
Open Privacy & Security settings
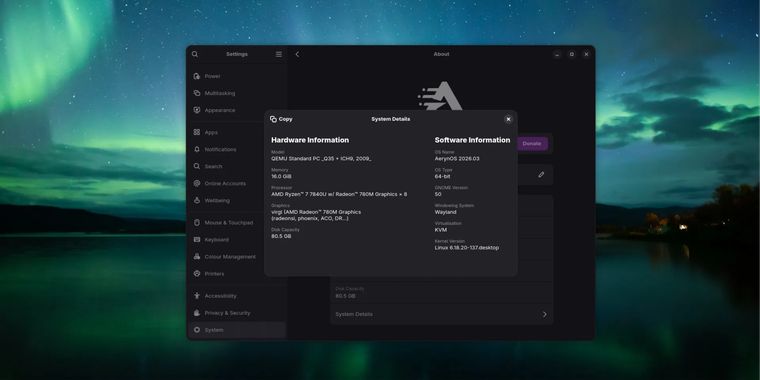pyautogui.click(x=238, y=313)
